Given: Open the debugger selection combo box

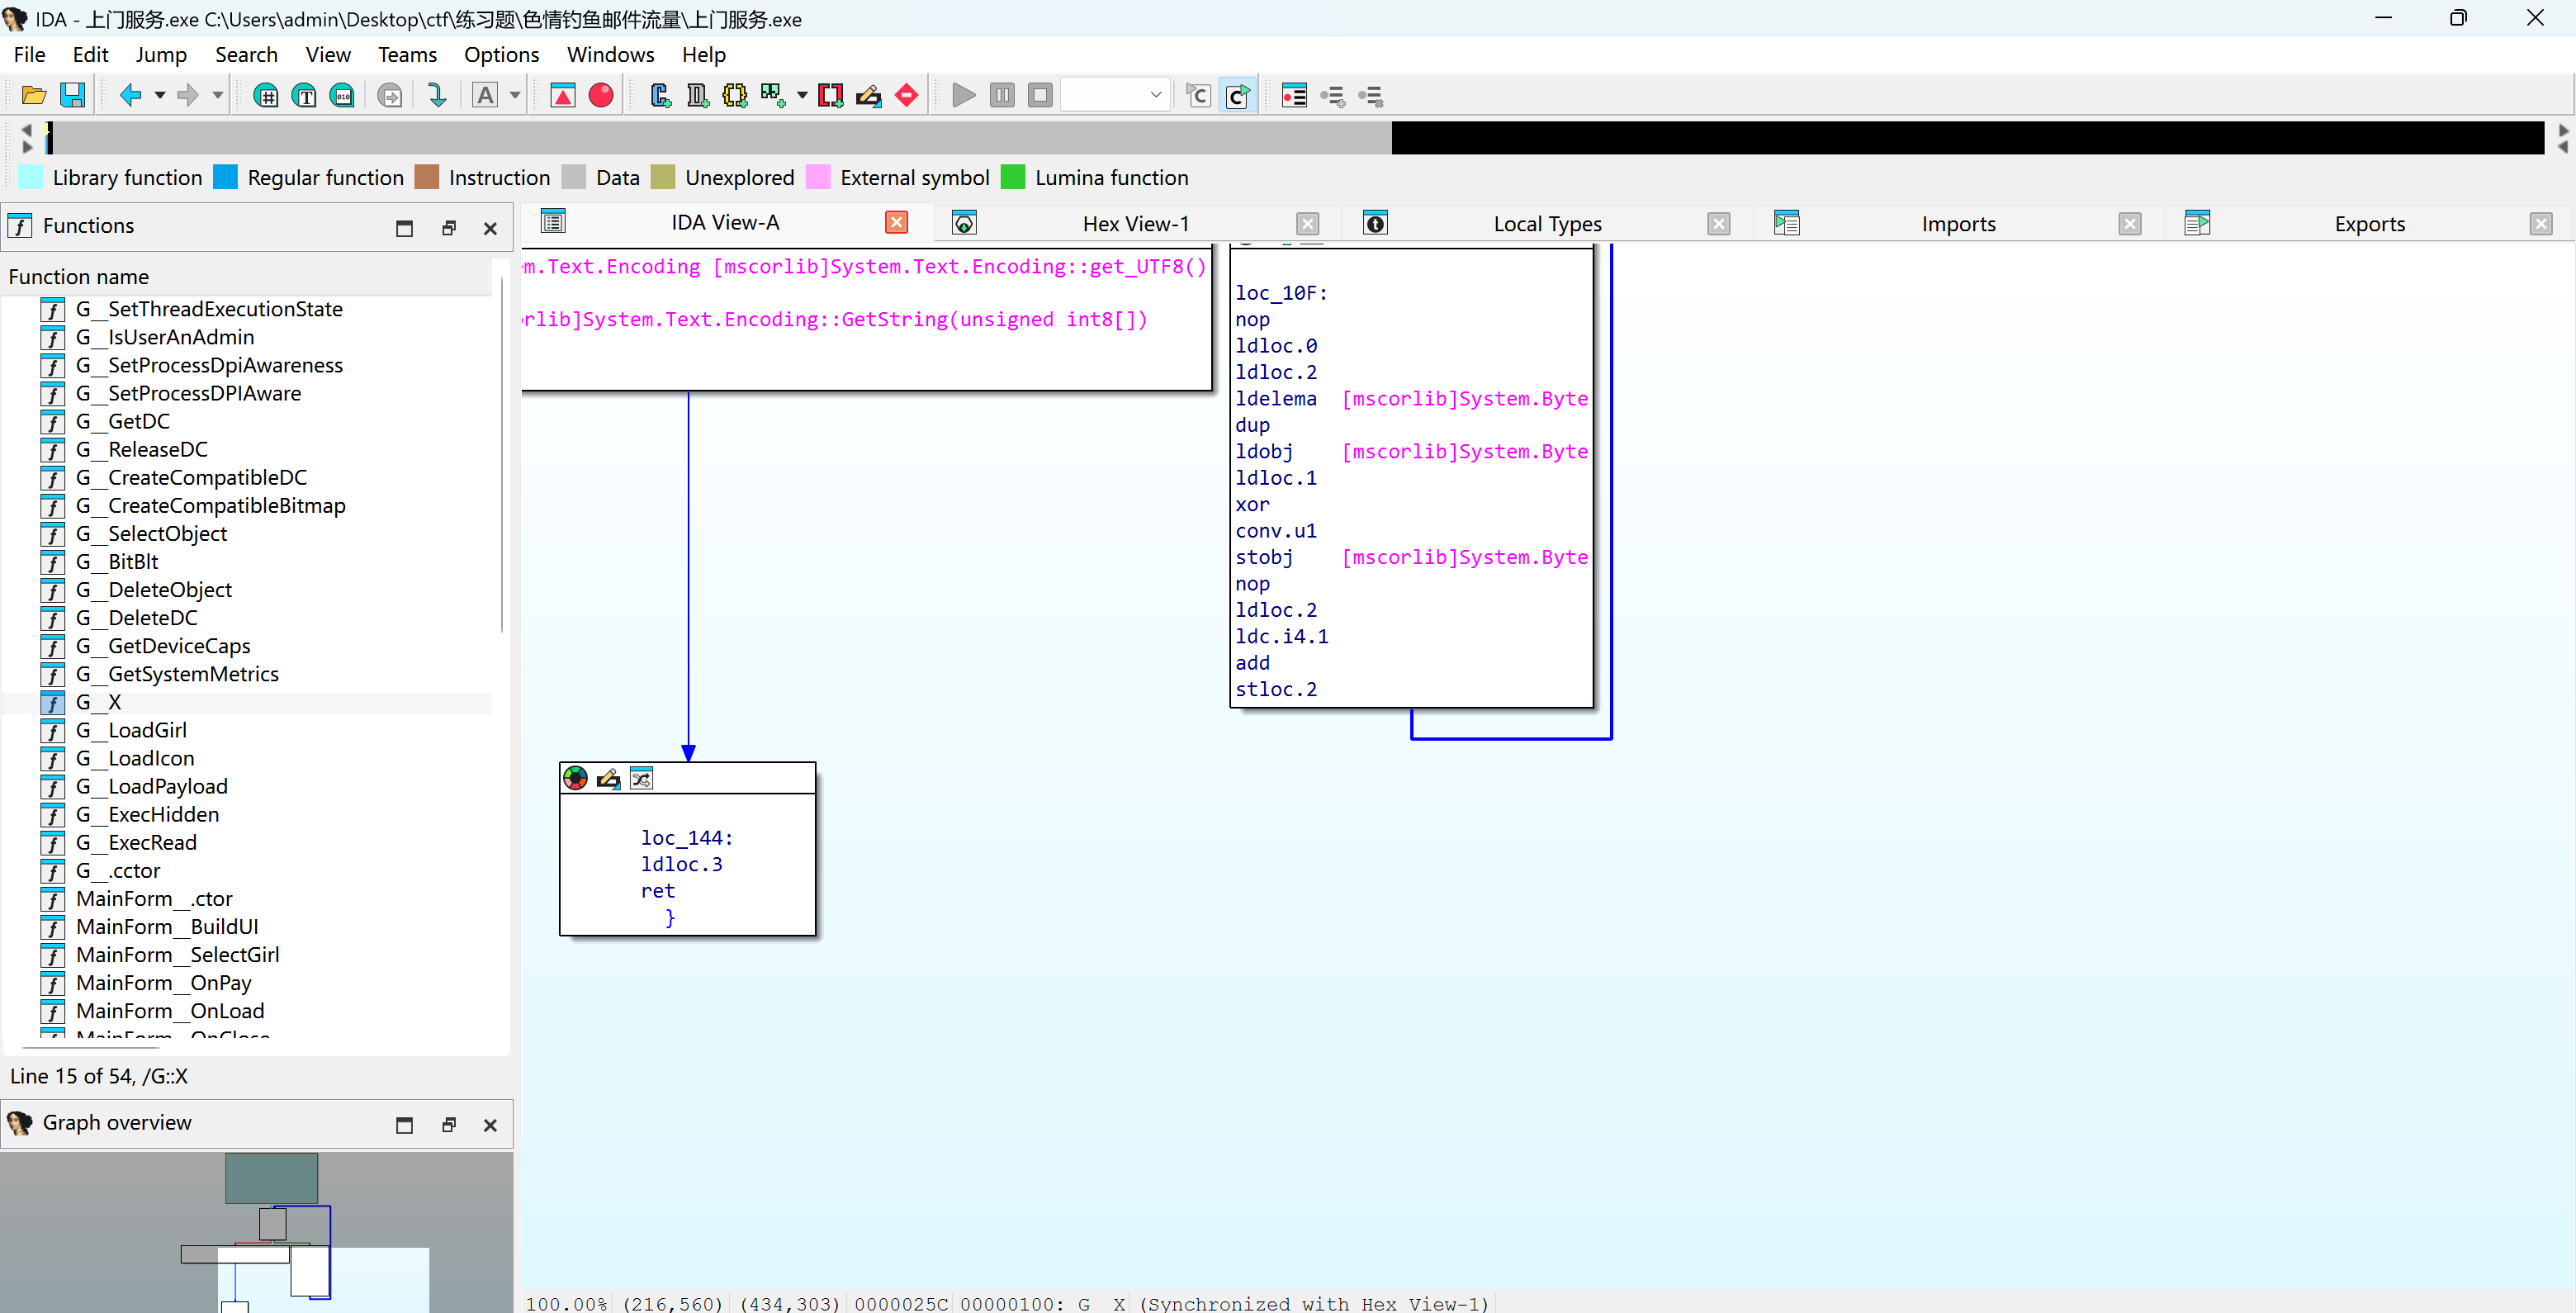Looking at the screenshot, I should (x=1115, y=96).
